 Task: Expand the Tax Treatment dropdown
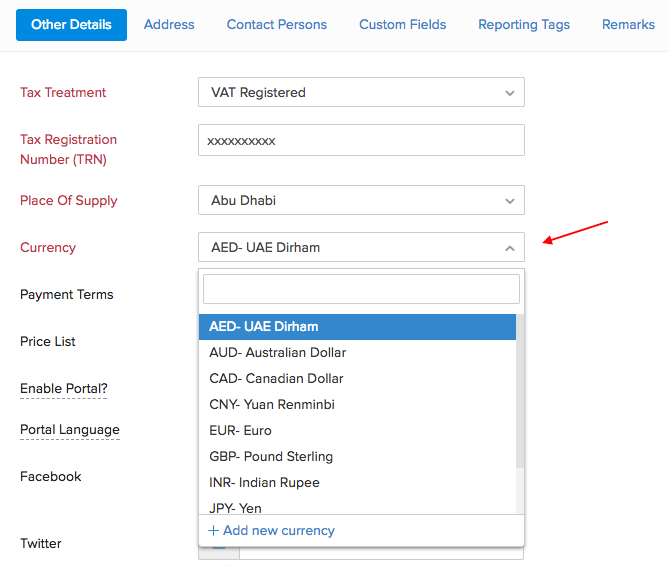click(361, 92)
